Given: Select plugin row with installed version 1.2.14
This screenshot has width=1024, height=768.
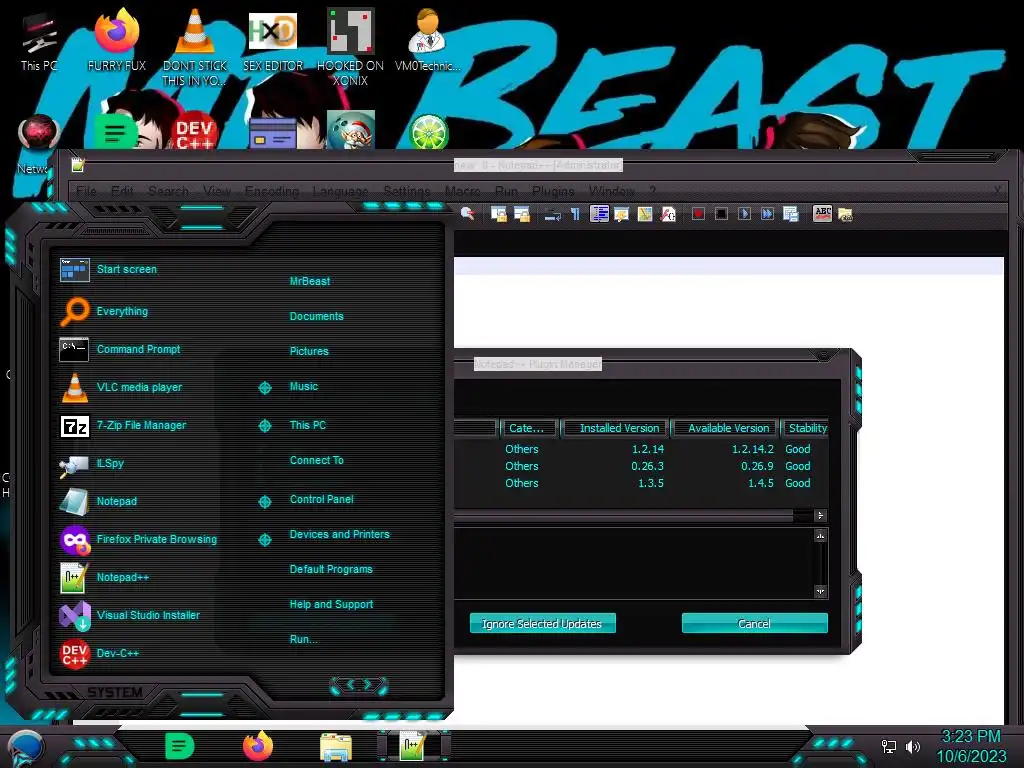Looking at the screenshot, I should [x=641, y=449].
